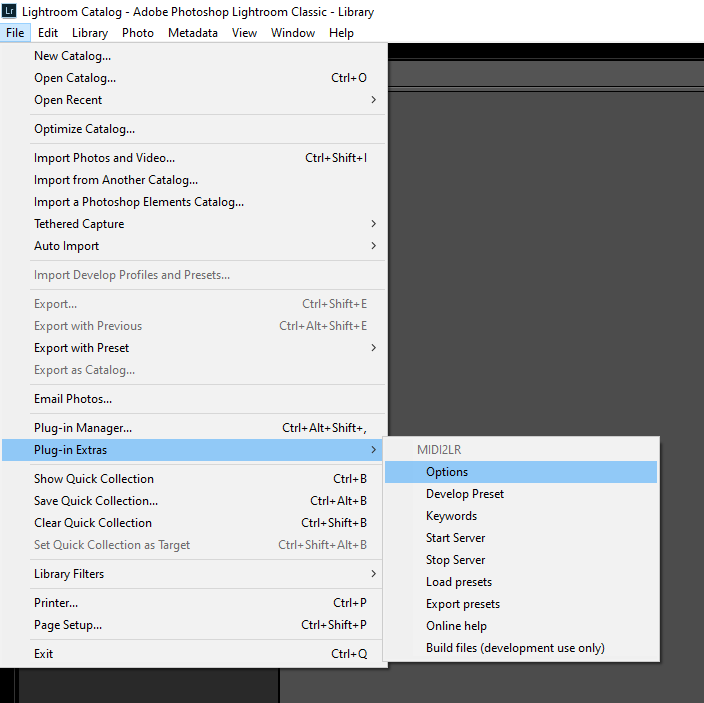
Task: Select Show Quick Collection
Action: (192, 479)
